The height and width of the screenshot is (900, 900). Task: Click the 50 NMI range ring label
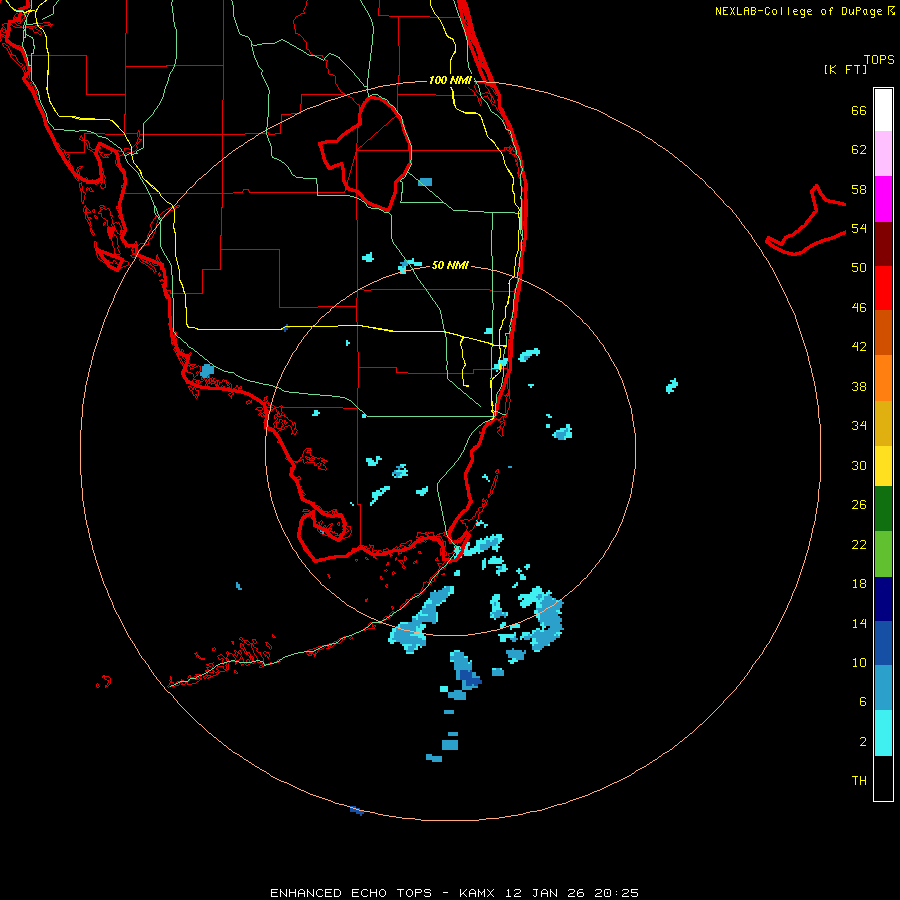[x=450, y=265]
